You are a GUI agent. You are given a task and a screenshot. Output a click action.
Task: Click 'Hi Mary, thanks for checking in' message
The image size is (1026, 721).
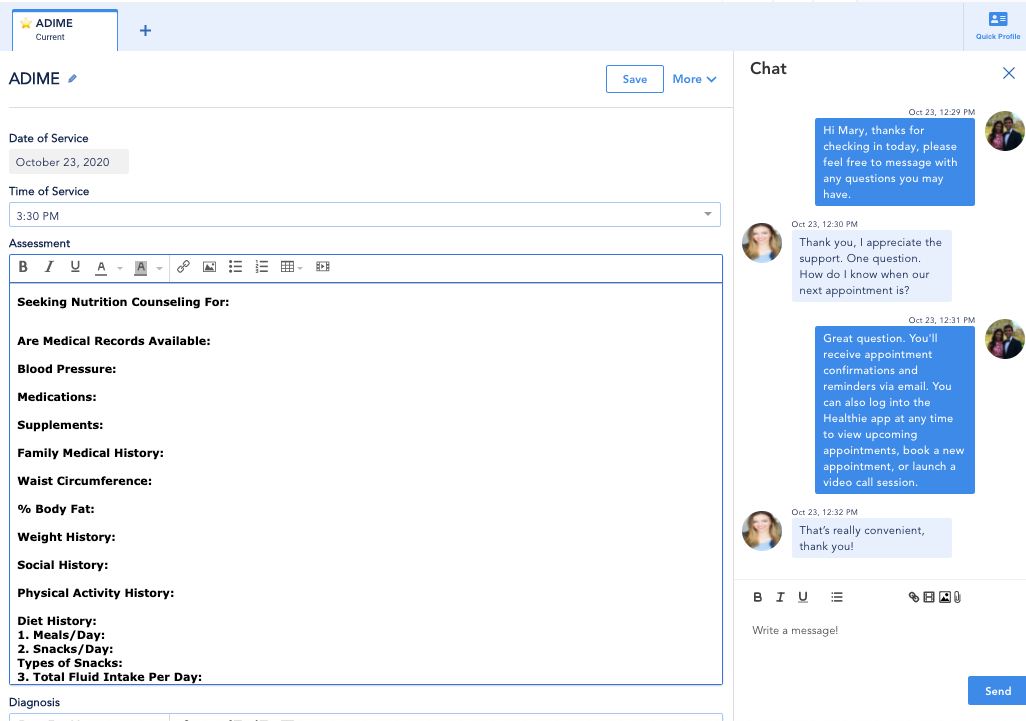pos(894,162)
